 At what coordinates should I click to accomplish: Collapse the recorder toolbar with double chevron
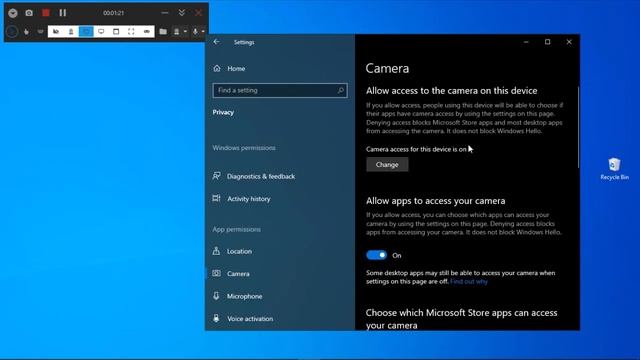click(x=182, y=13)
